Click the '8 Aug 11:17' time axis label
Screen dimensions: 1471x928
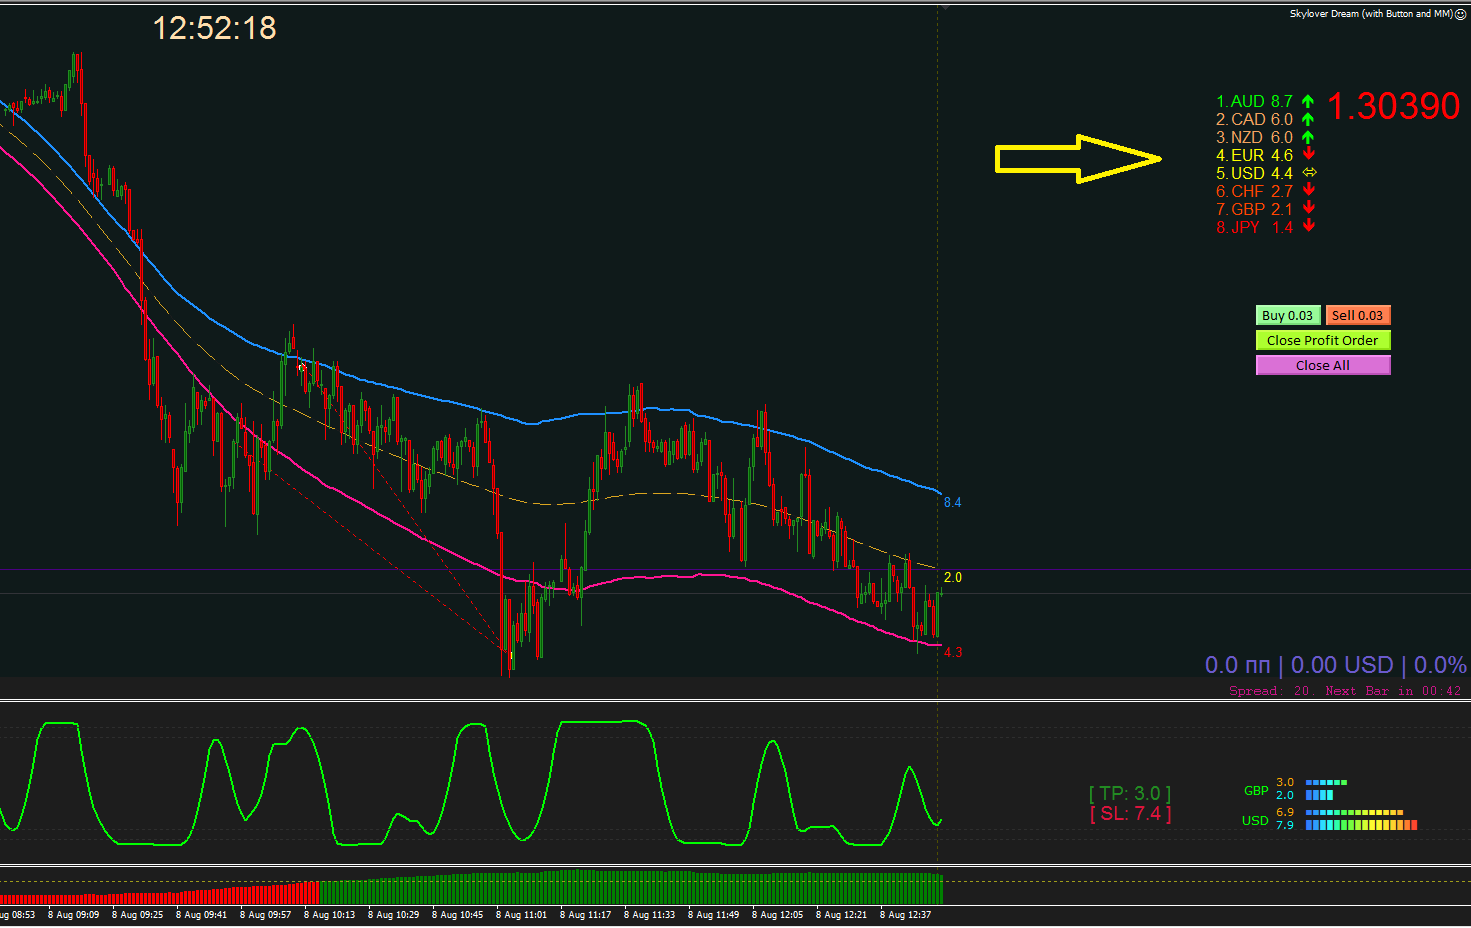coord(586,915)
